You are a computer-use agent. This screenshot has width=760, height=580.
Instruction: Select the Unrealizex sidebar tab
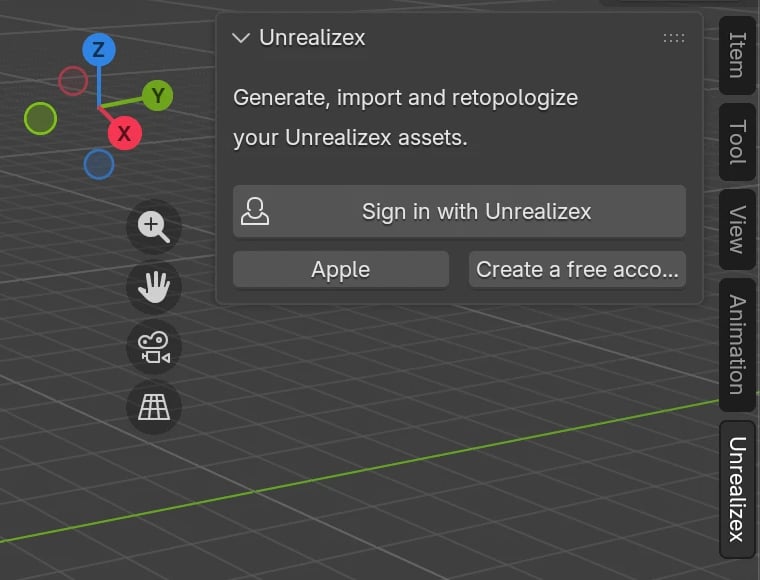[737, 489]
